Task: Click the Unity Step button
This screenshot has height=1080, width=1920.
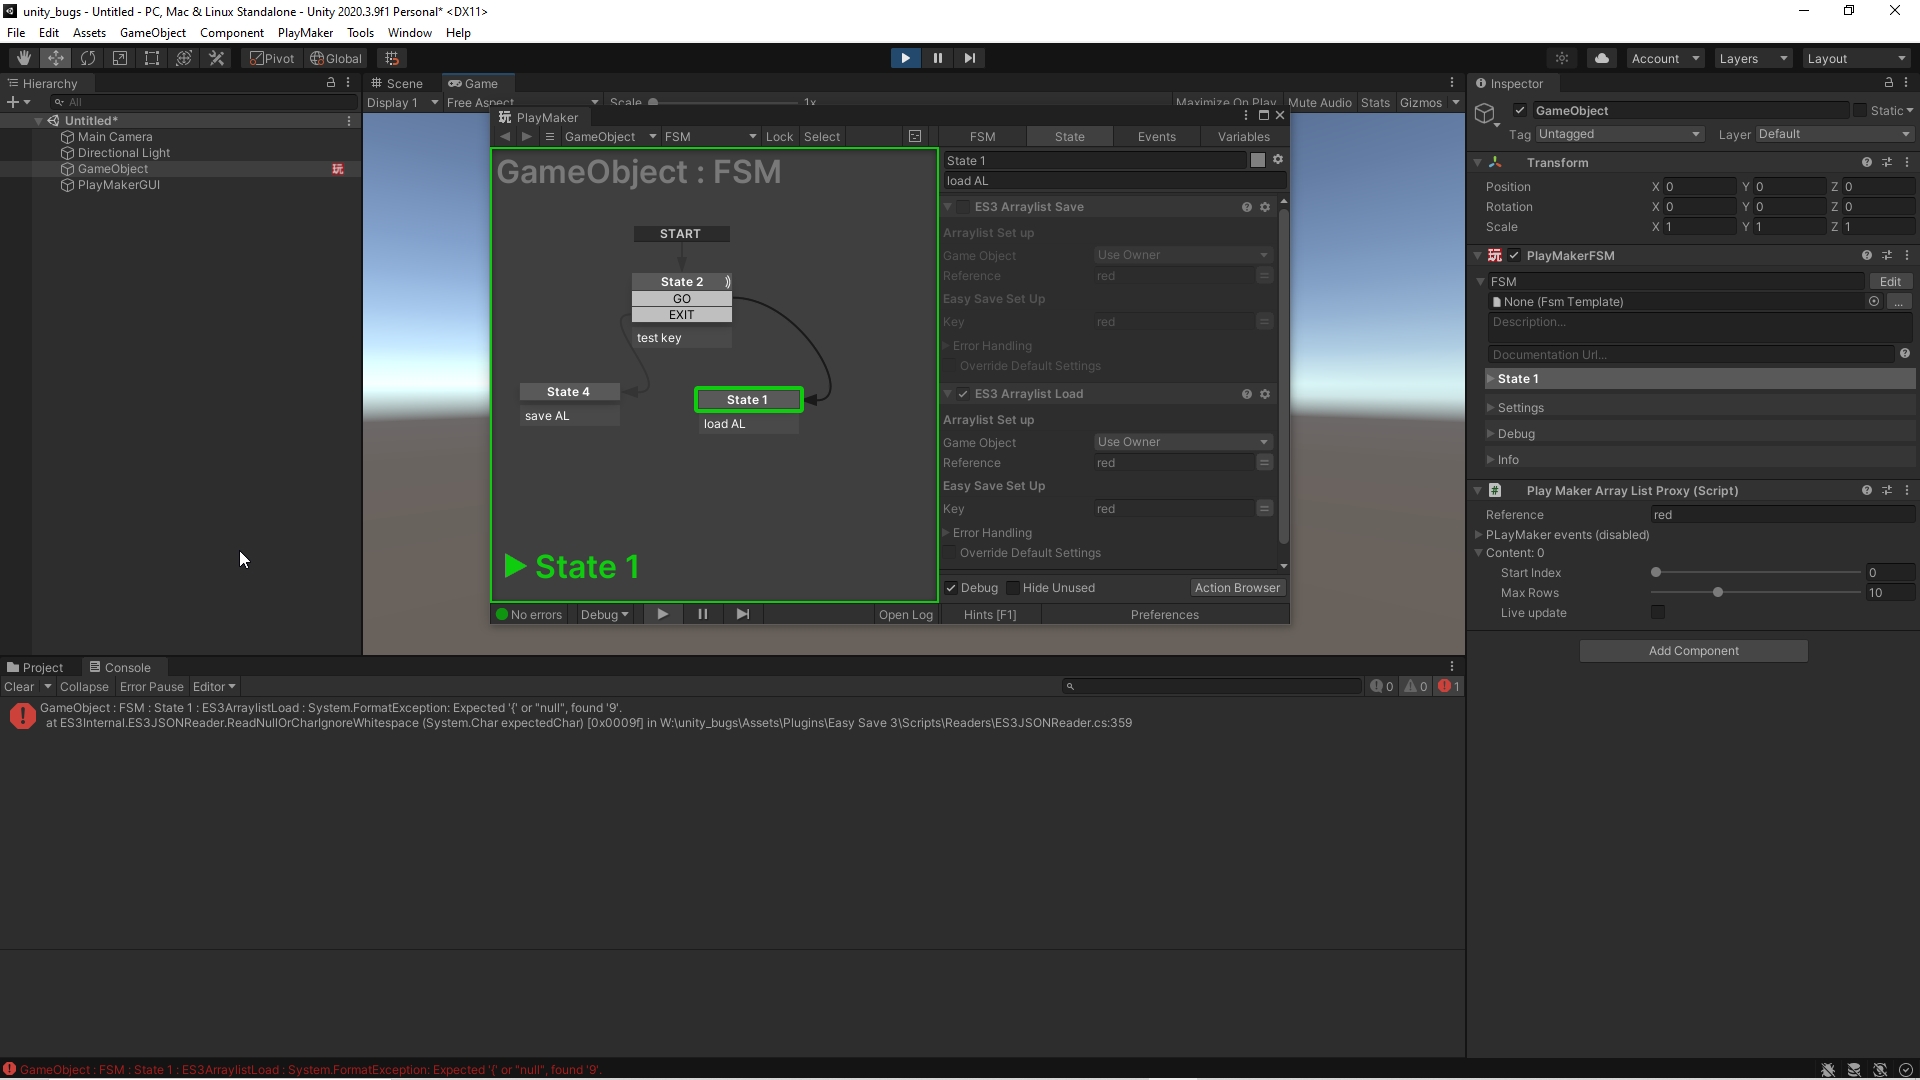Action: 969,58
